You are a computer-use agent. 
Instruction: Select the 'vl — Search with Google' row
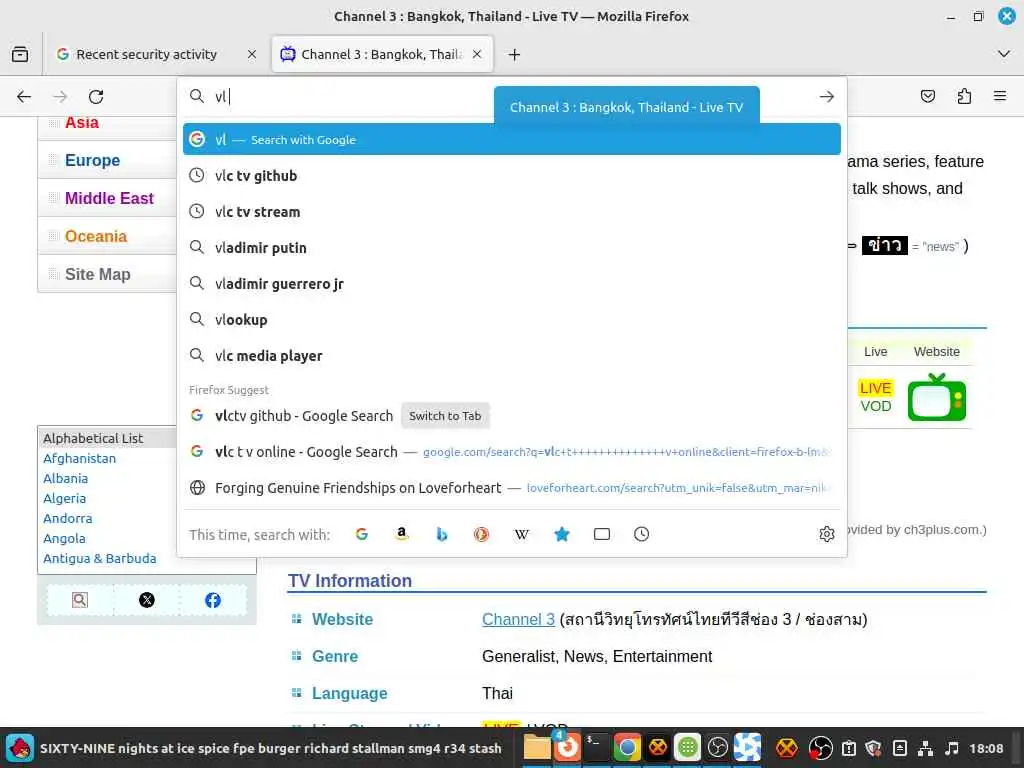point(511,139)
